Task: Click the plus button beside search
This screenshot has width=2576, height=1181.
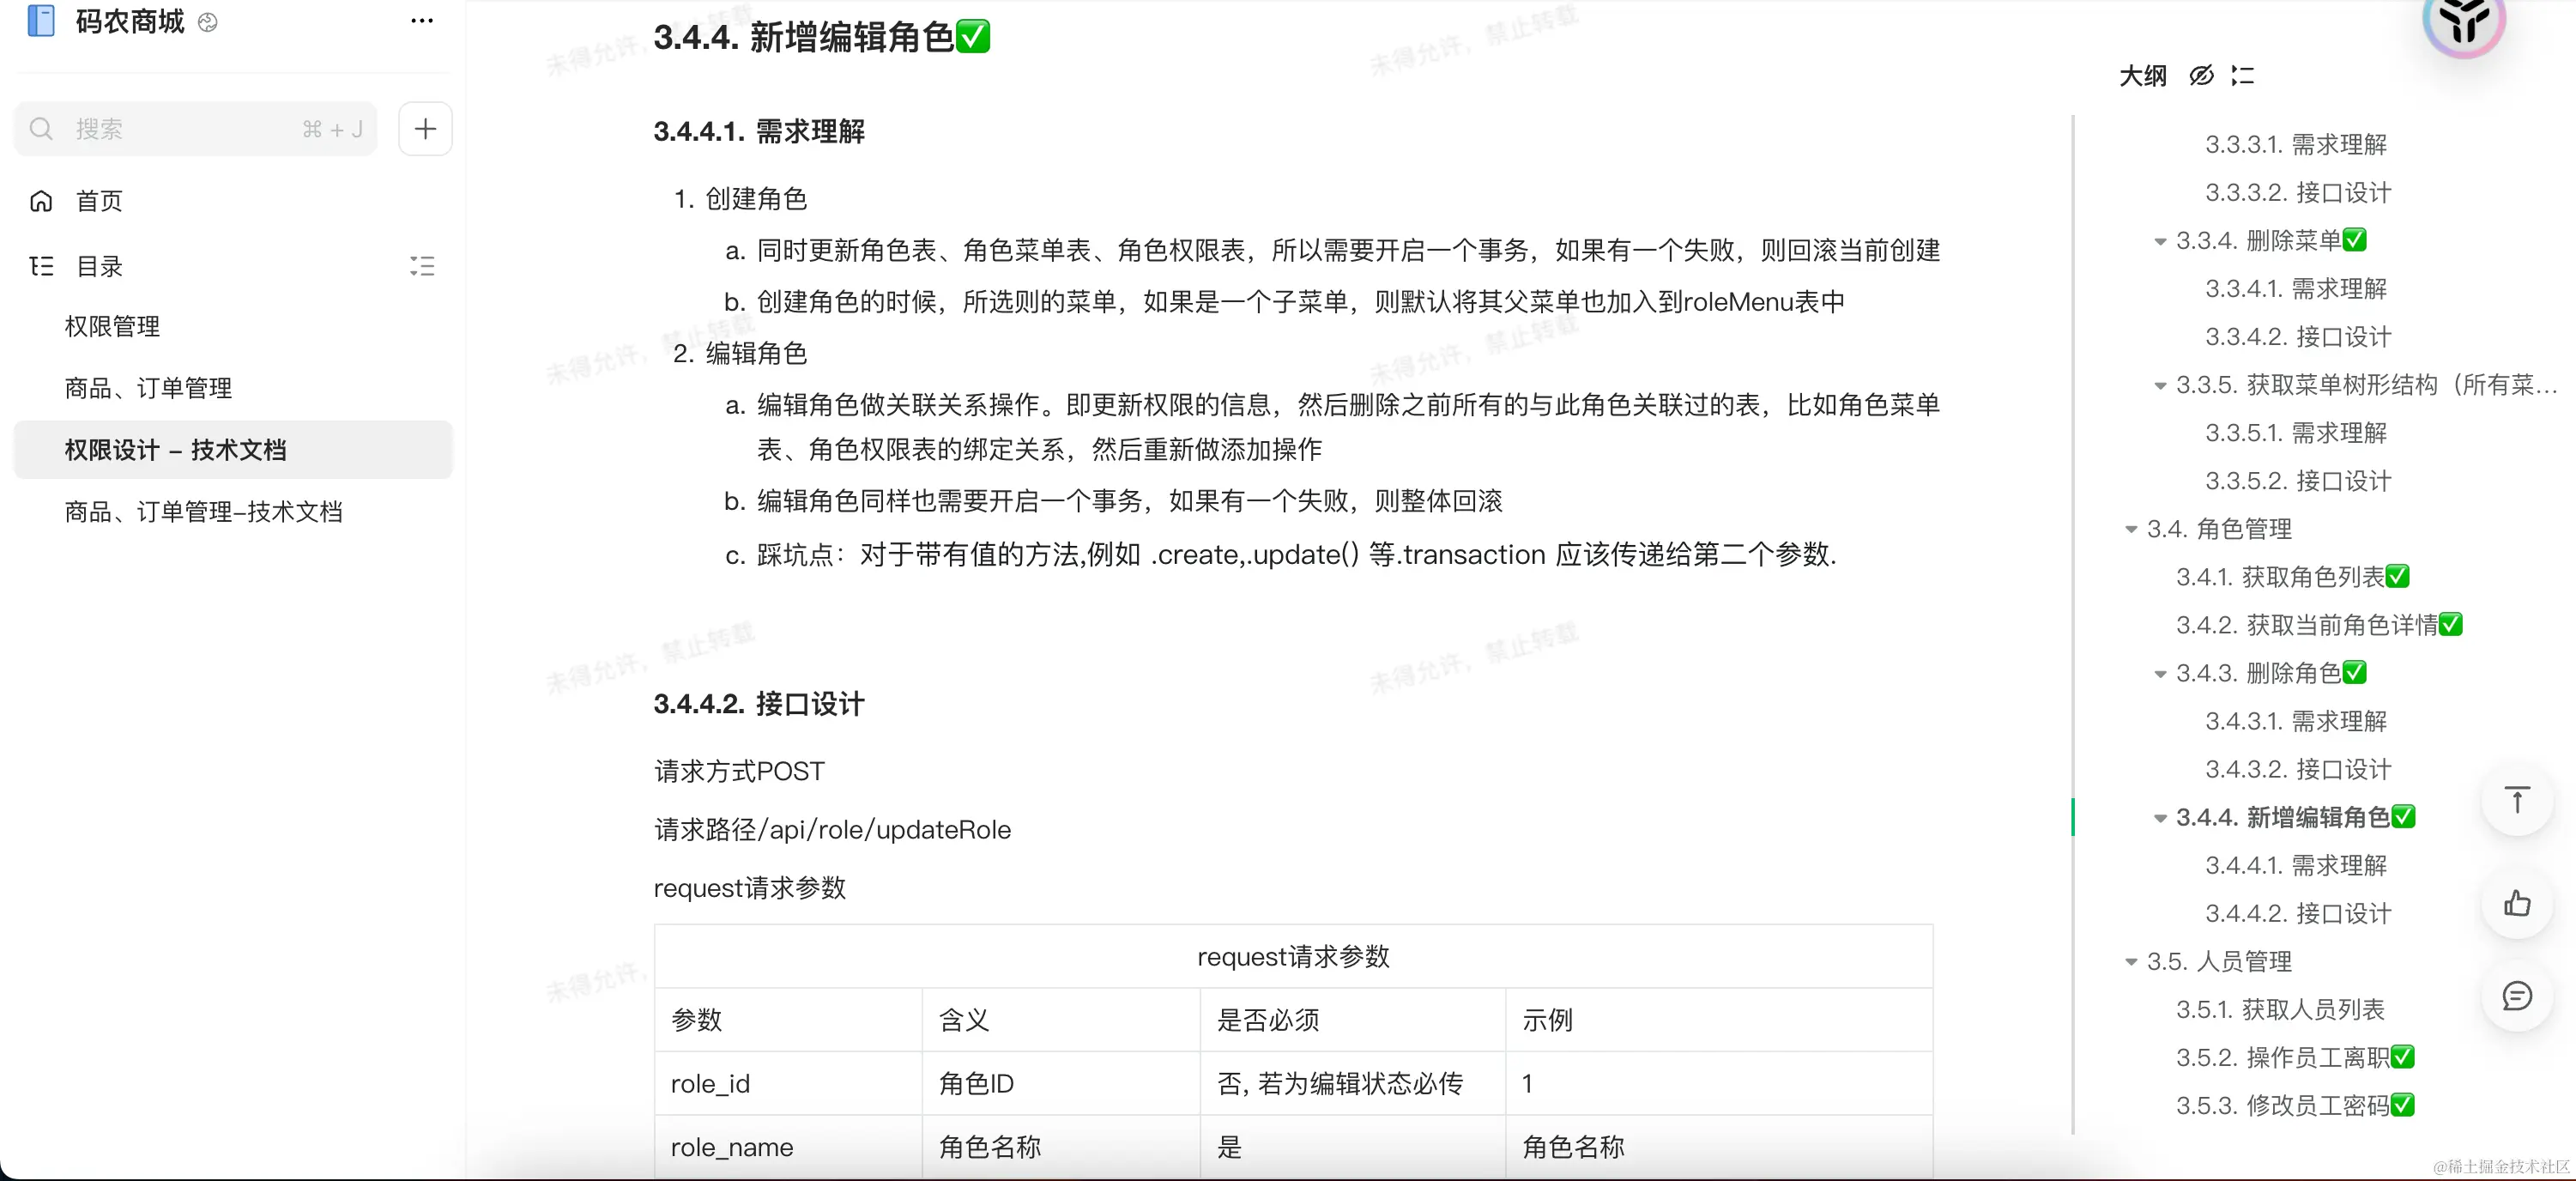Action: pyautogui.click(x=425, y=129)
